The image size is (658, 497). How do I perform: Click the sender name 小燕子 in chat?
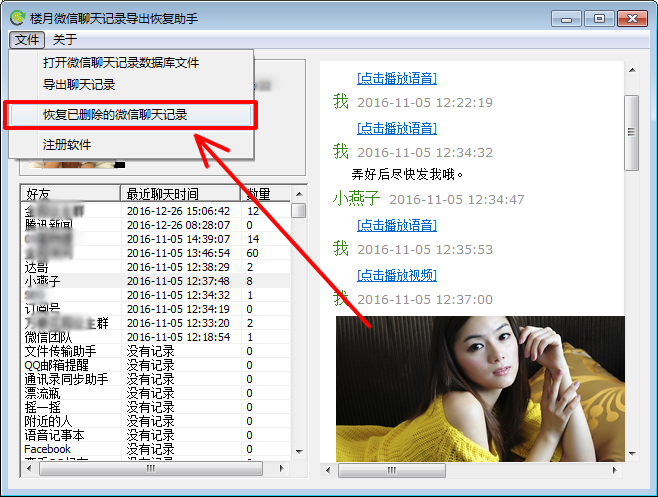click(356, 198)
